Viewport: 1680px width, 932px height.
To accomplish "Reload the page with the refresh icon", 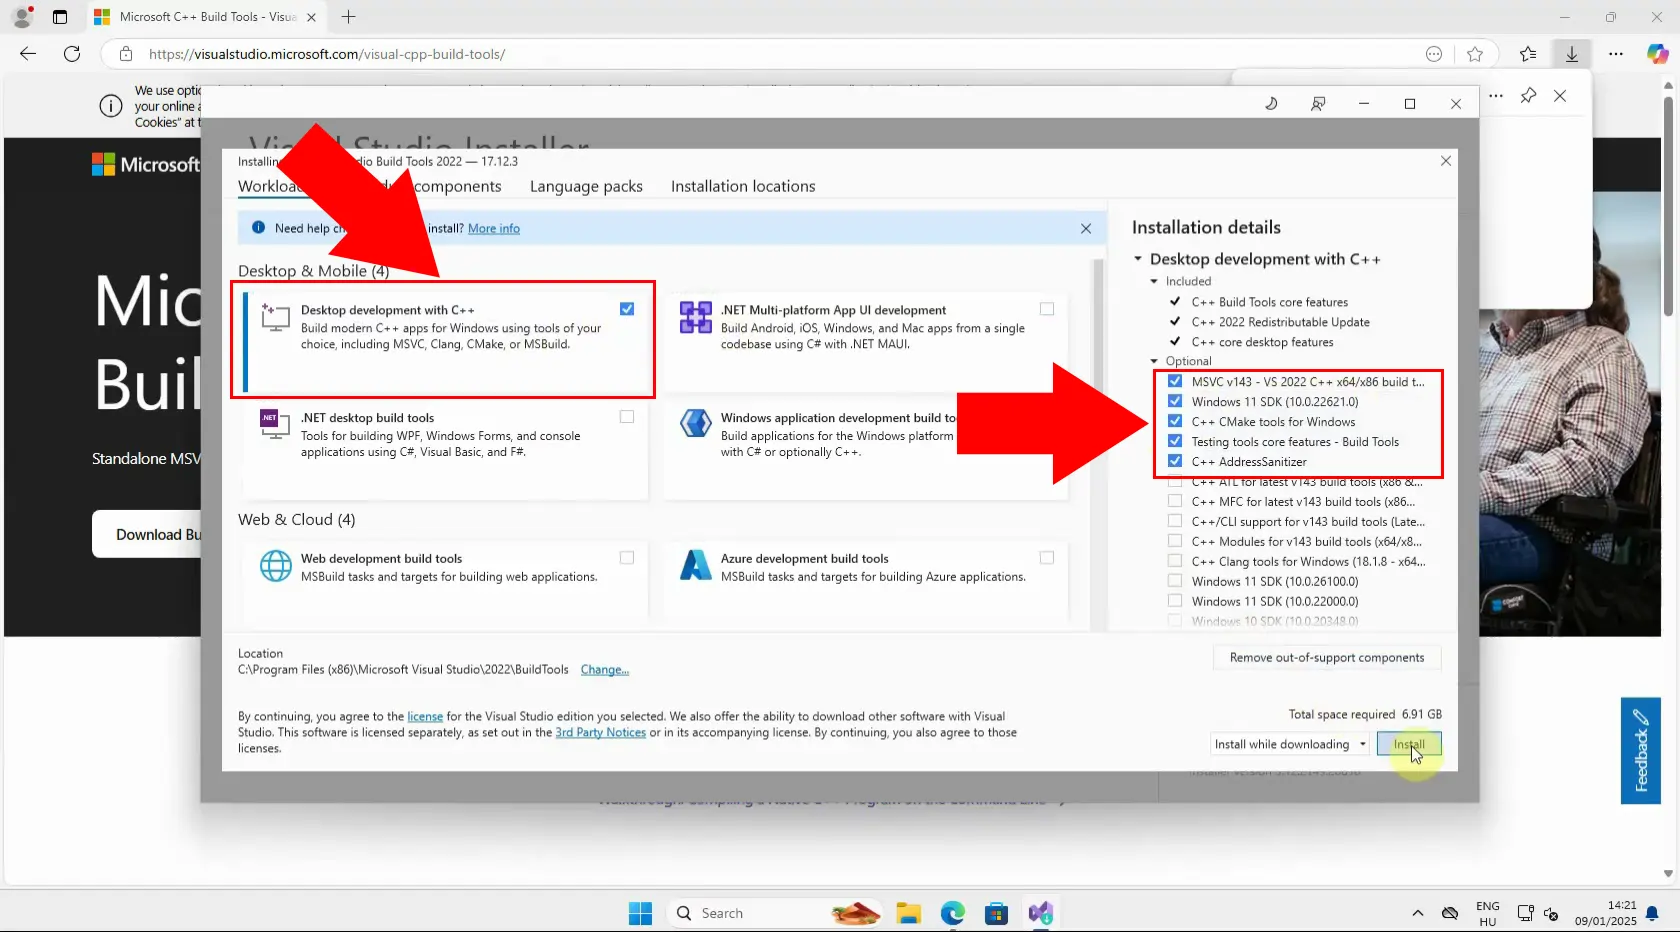I will tap(72, 54).
